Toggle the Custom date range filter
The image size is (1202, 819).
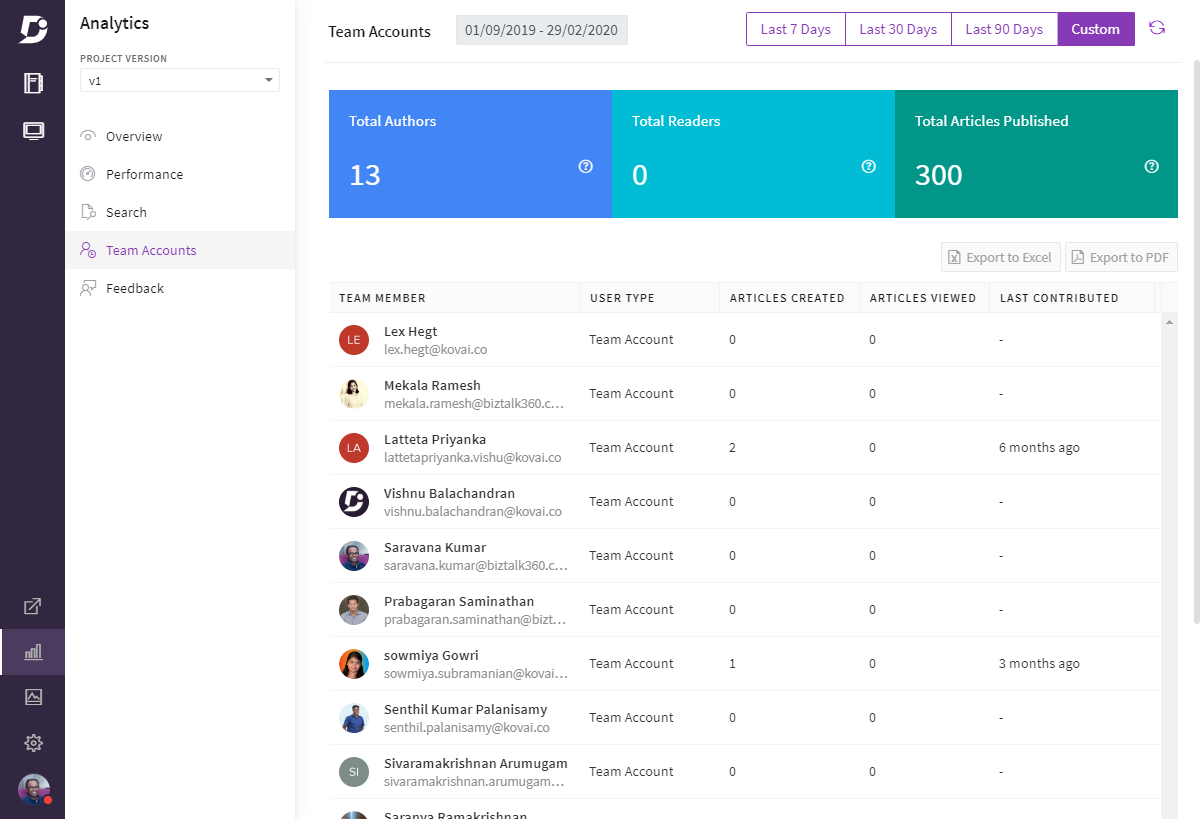pyautogui.click(x=1095, y=29)
